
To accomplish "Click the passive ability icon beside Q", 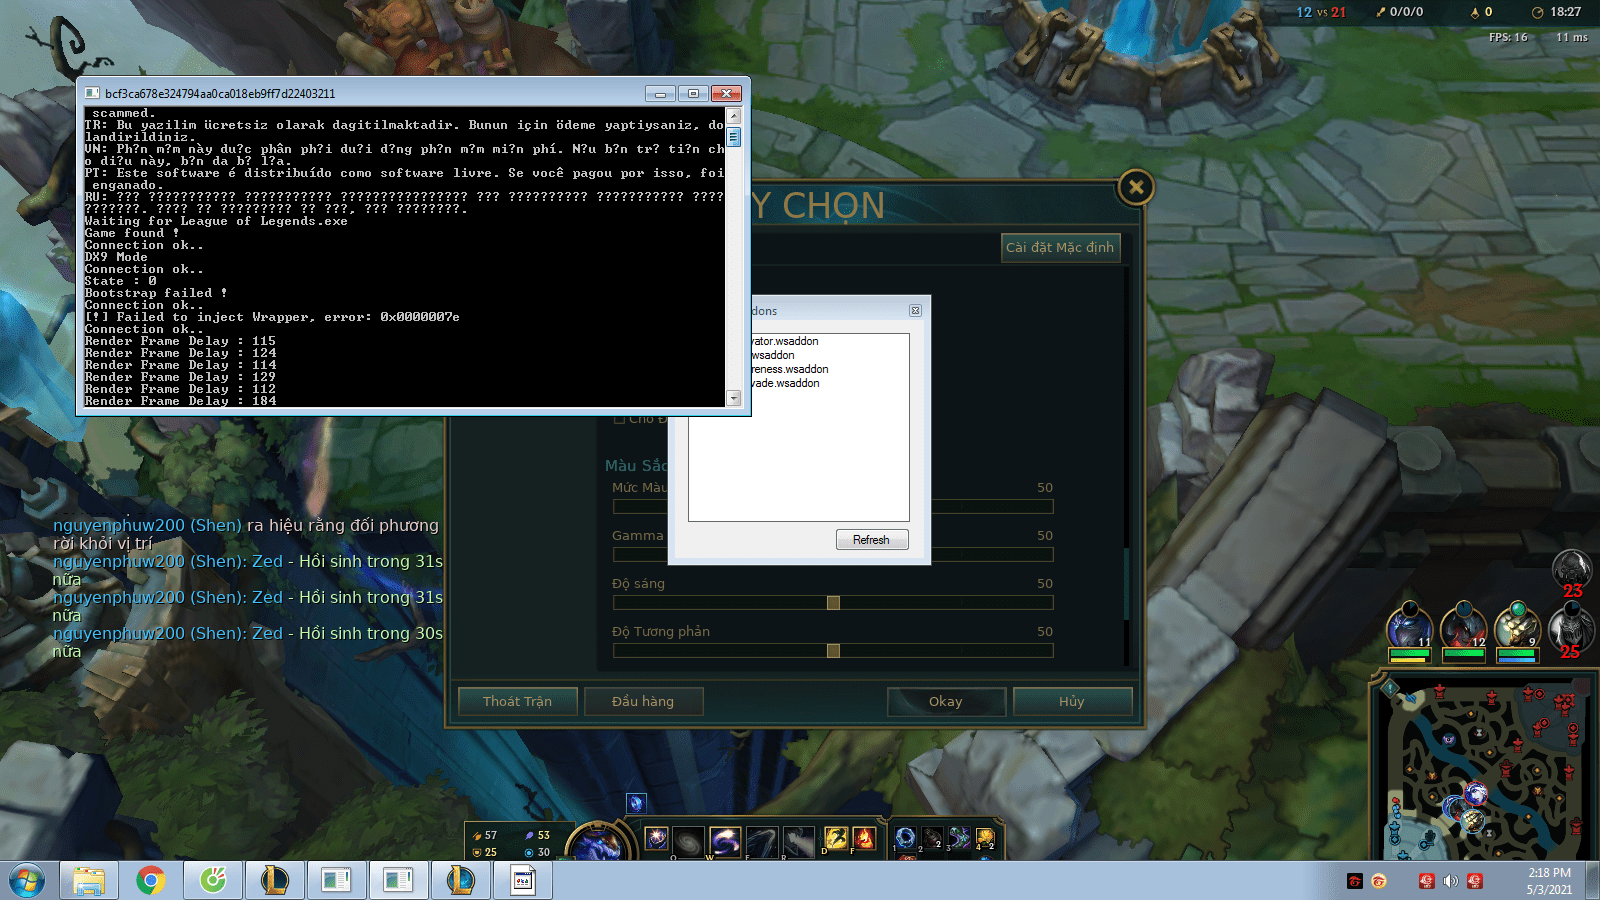I will click(656, 838).
